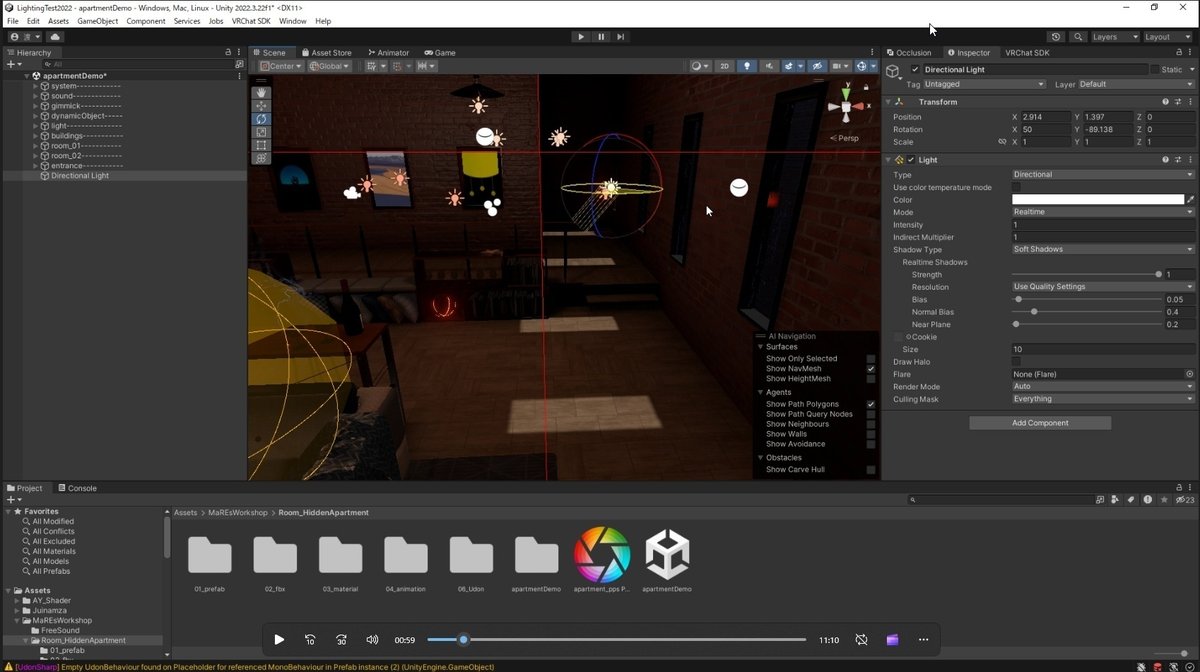
Task: Toggle 2D scene view mode
Action: coord(725,66)
